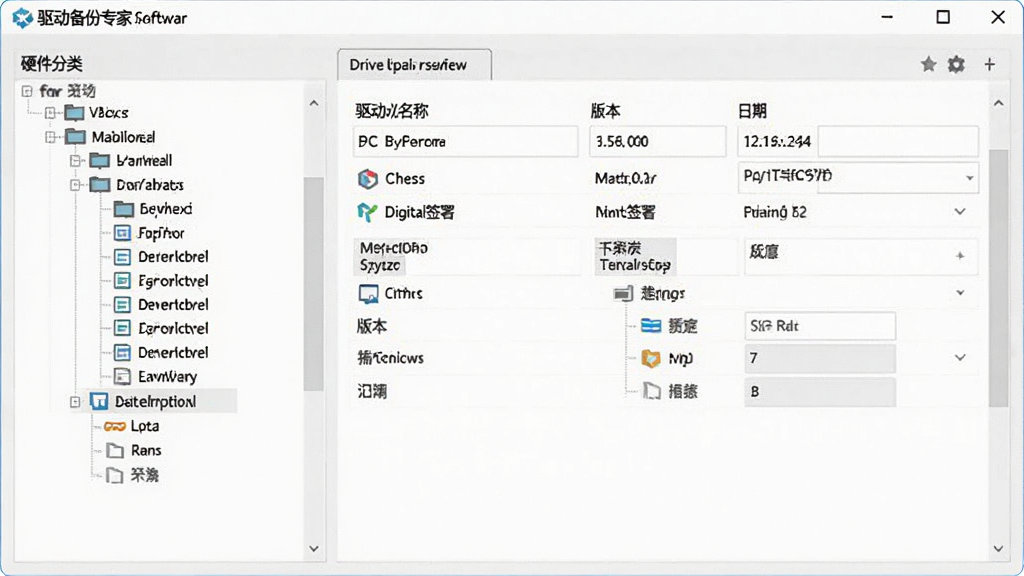Click the star favorite icon
This screenshot has width=1024, height=576.
coord(928,64)
